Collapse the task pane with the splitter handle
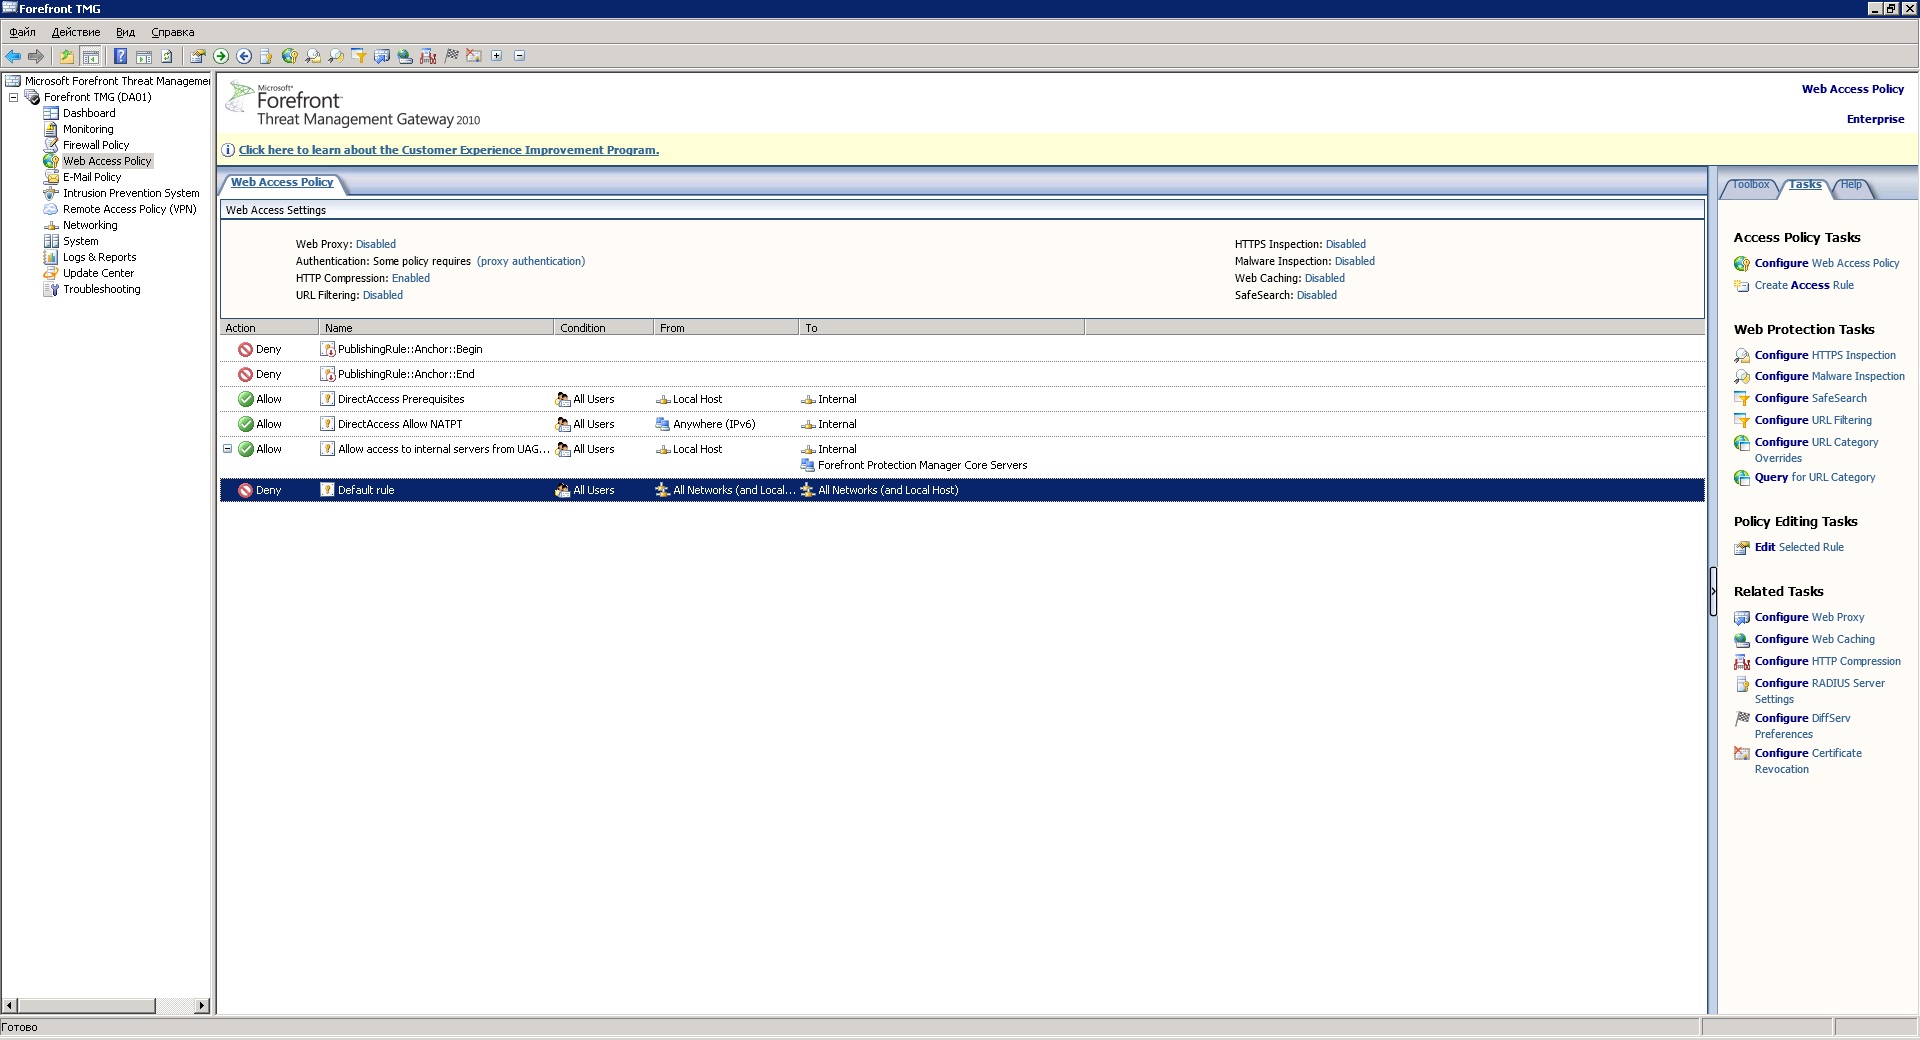Viewport: 1920px width, 1040px height. click(x=1712, y=591)
